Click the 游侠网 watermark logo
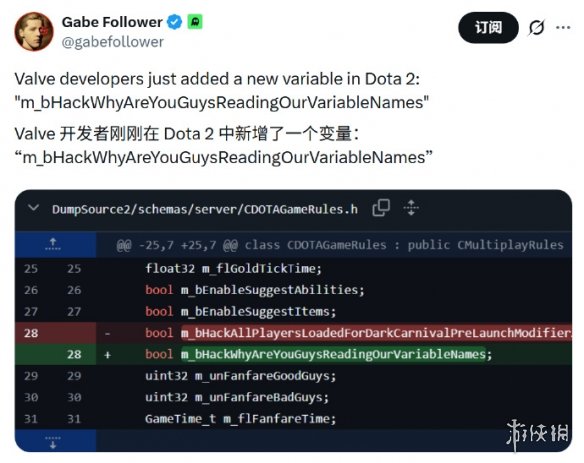The image size is (584, 463). (537, 434)
